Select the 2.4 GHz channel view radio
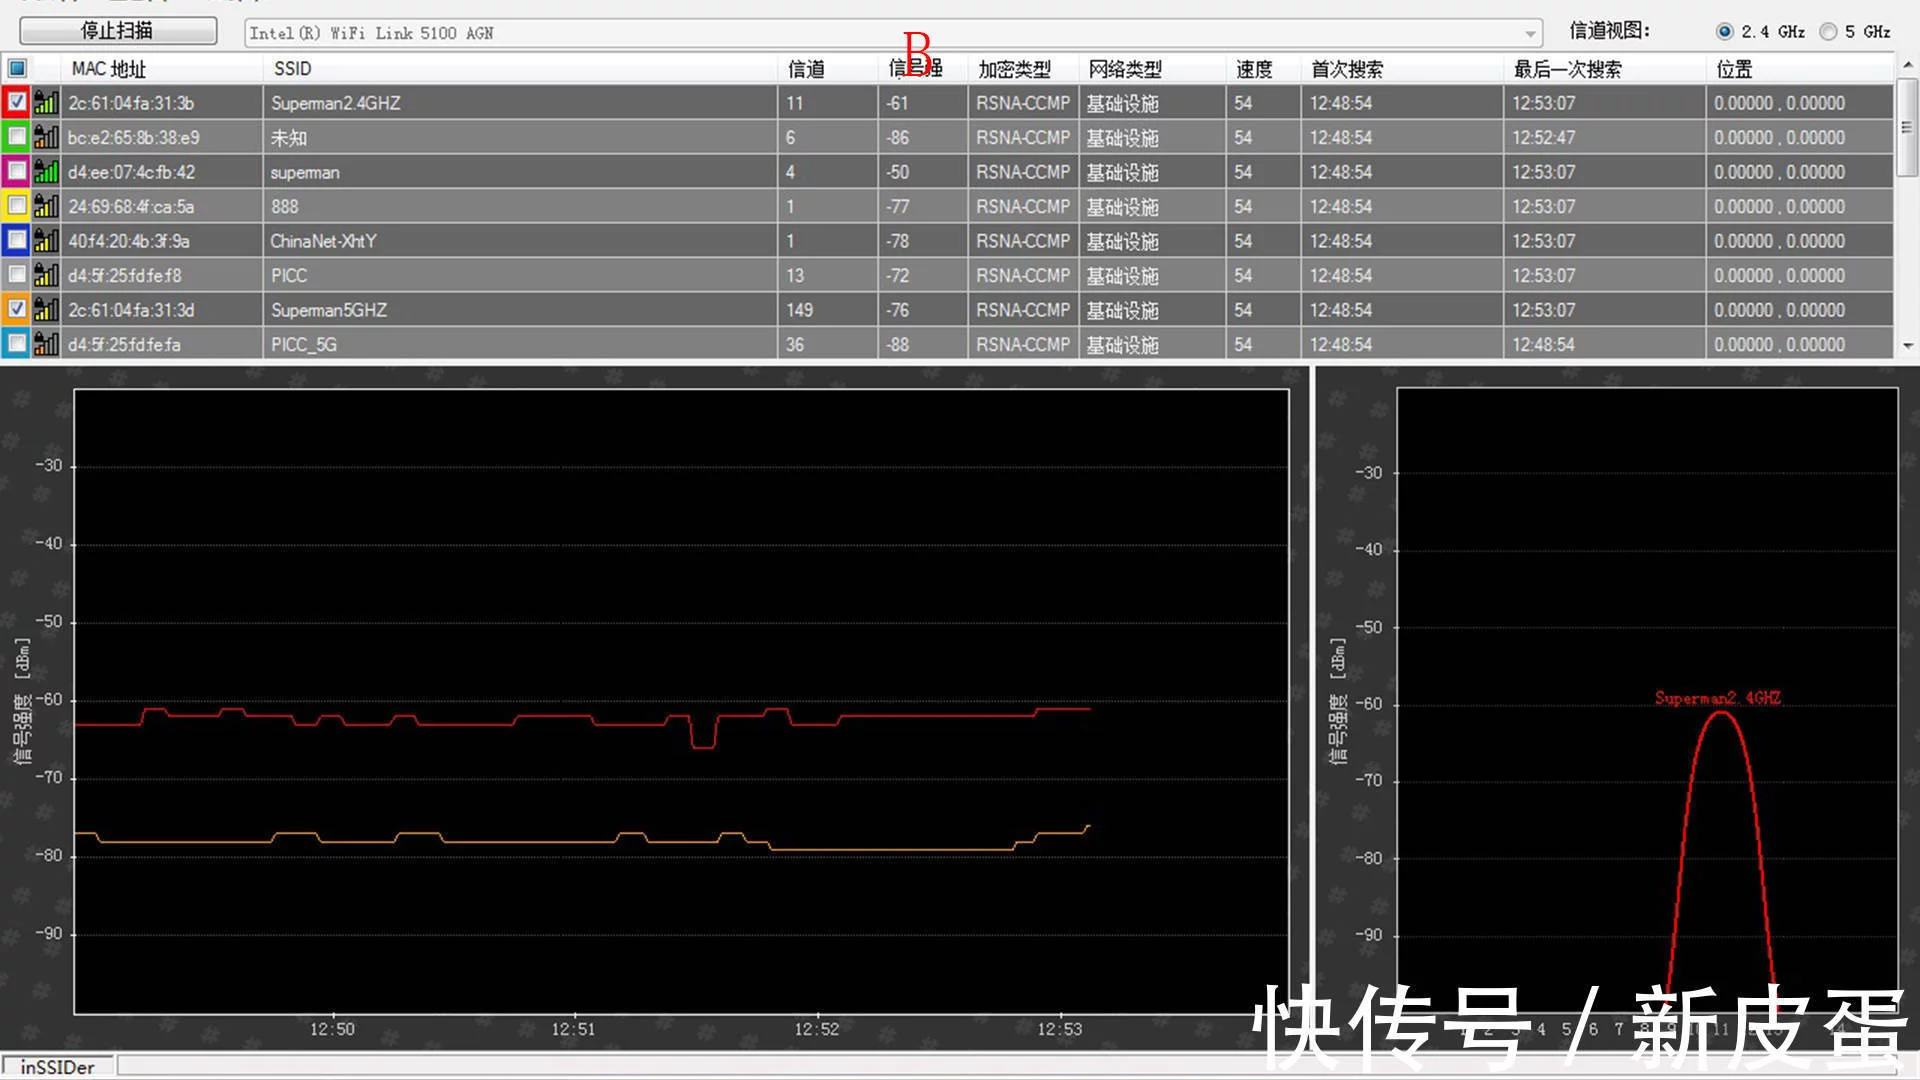 click(1724, 32)
